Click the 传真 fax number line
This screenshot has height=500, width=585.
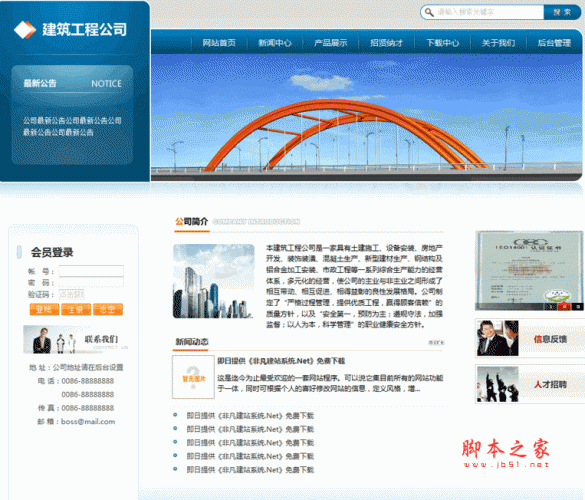tap(76, 408)
